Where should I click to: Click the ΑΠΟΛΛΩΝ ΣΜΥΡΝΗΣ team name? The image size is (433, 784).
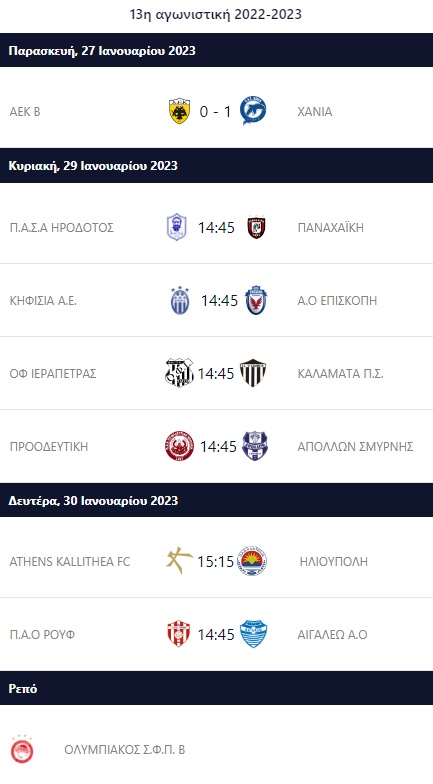click(x=356, y=446)
